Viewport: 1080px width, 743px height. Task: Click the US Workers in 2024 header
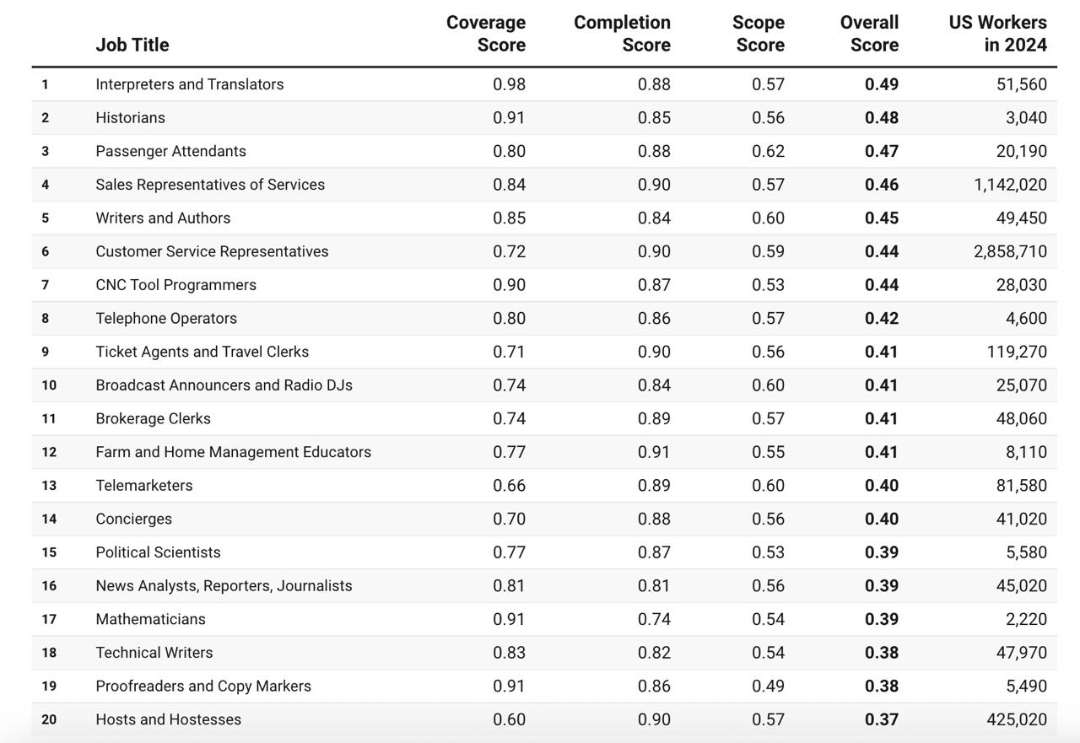997,34
